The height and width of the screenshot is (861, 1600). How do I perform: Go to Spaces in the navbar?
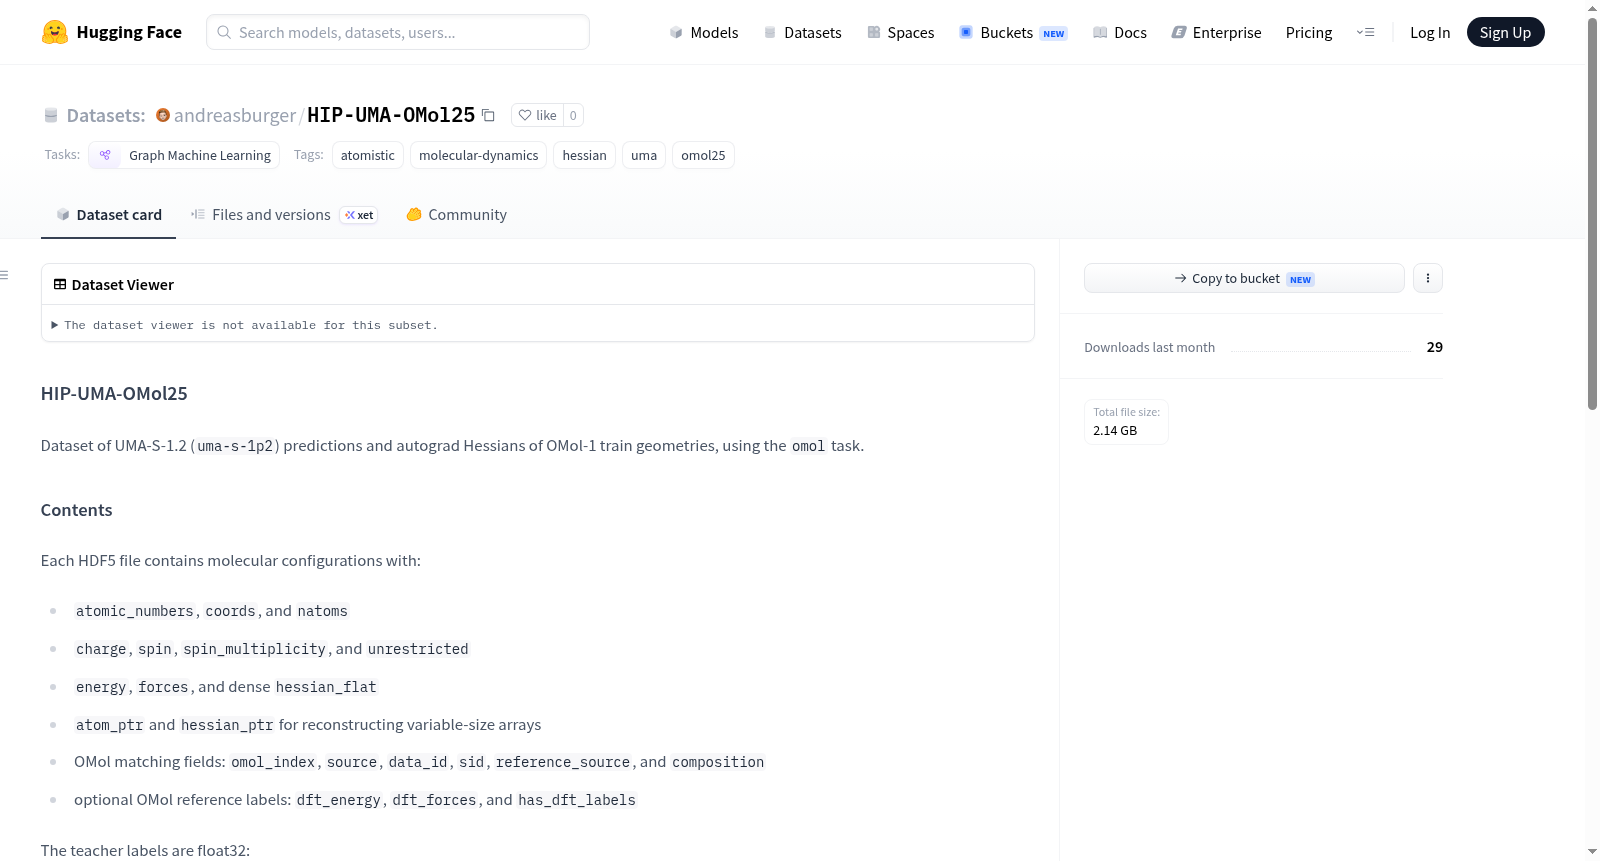pyautogui.click(x=901, y=32)
